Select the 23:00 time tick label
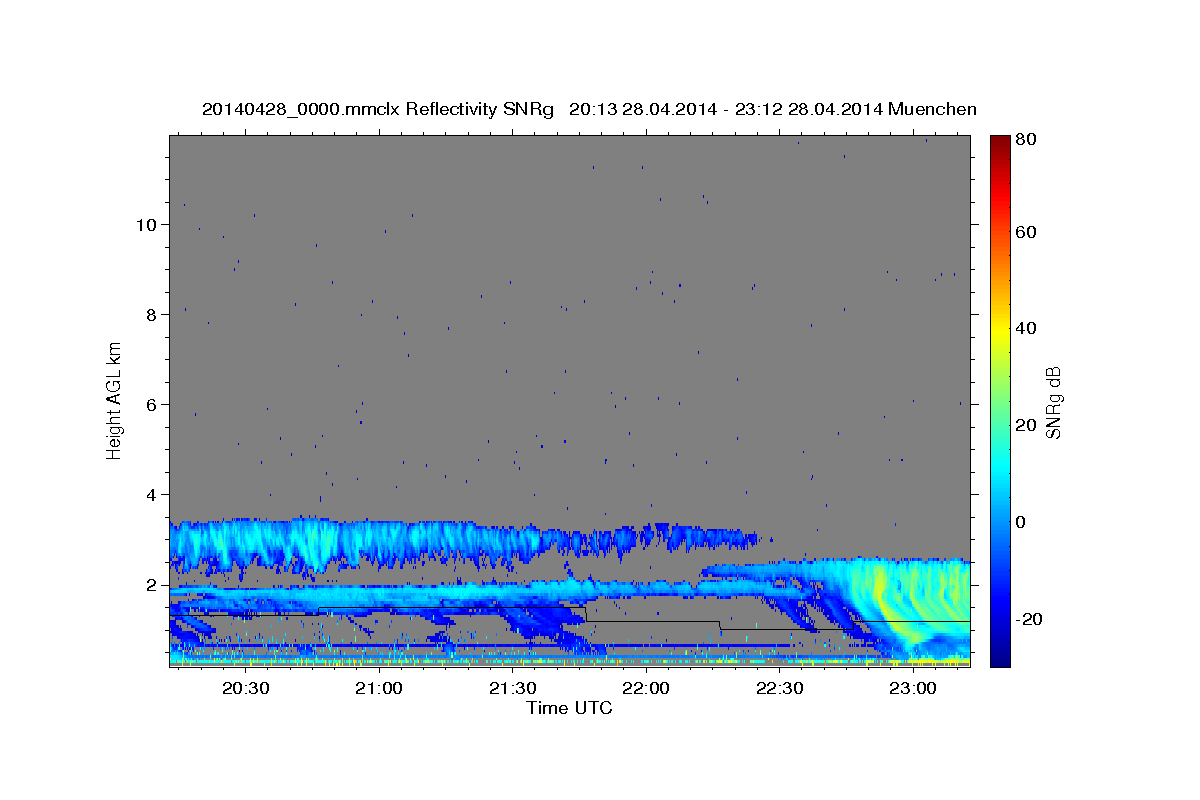 coord(913,688)
